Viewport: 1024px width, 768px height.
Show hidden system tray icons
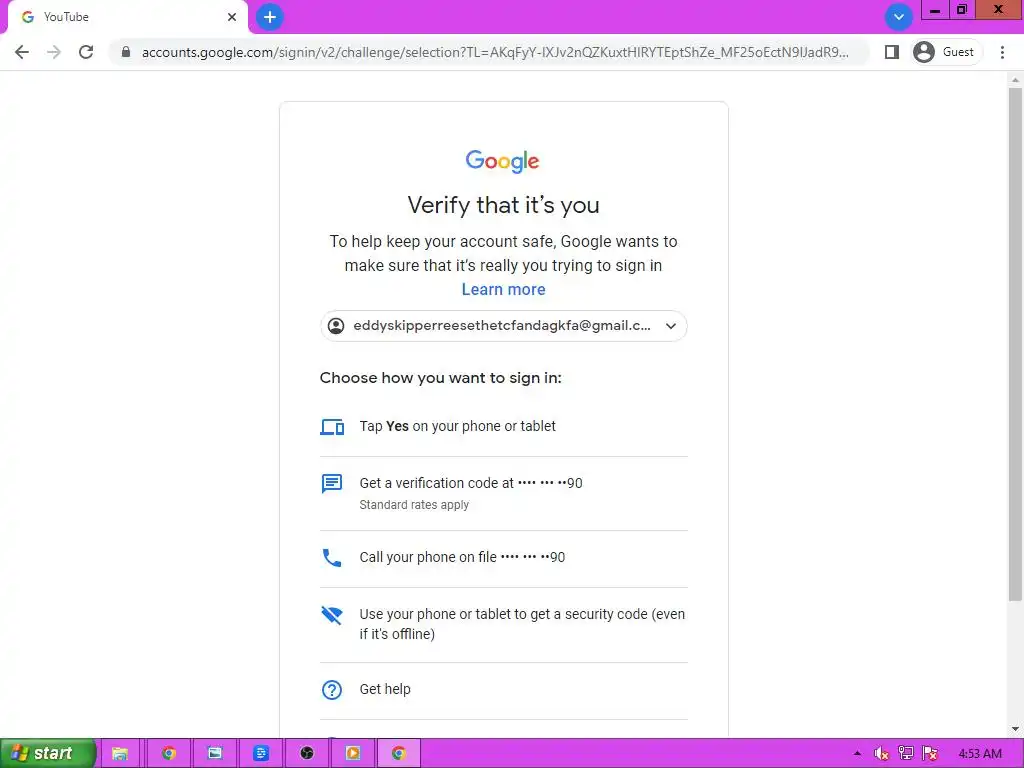[x=857, y=754]
